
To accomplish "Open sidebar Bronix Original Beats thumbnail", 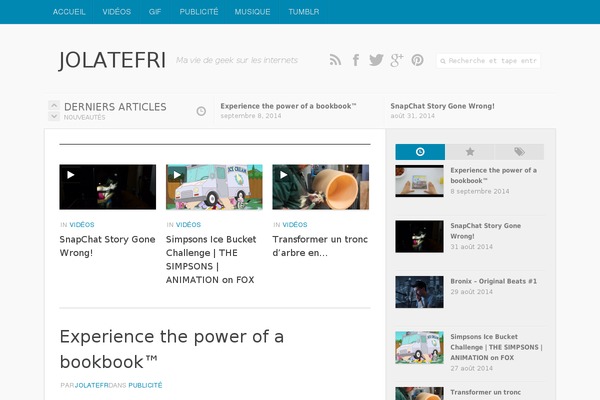I will click(419, 292).
